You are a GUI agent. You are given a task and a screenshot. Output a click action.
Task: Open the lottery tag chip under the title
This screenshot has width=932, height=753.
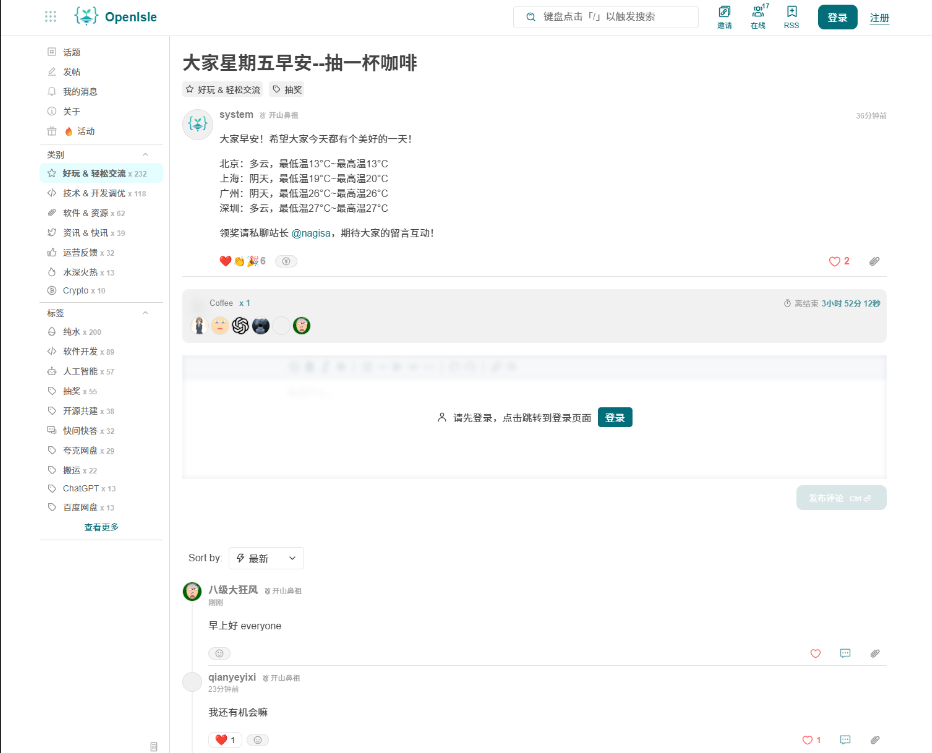coord(286,90)
